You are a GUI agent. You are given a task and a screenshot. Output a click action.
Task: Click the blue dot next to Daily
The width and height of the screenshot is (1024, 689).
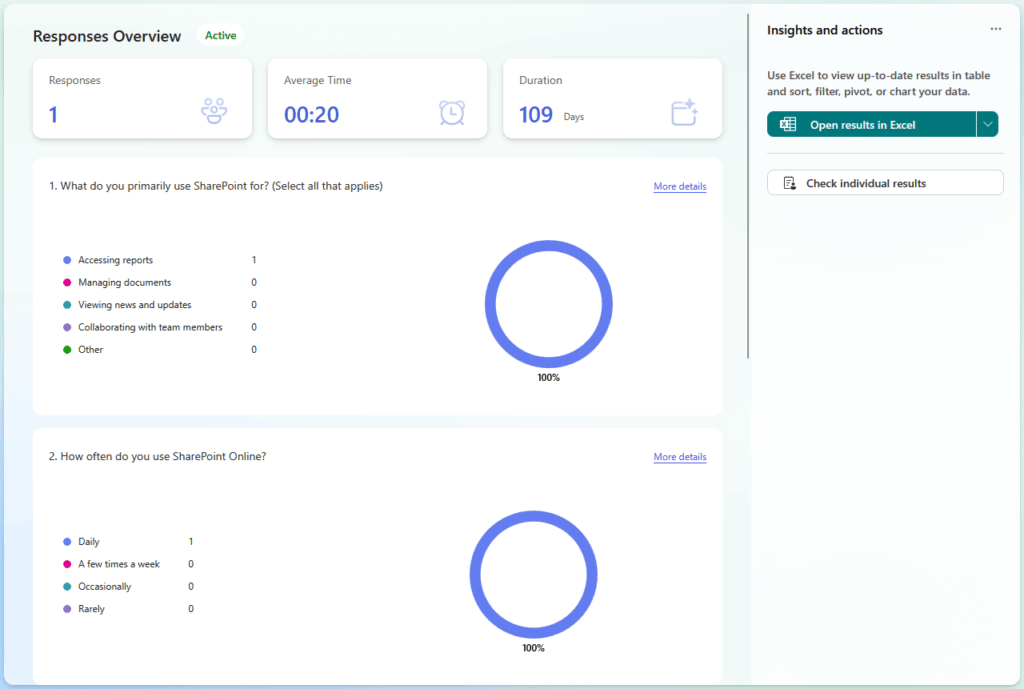(67, 541)
